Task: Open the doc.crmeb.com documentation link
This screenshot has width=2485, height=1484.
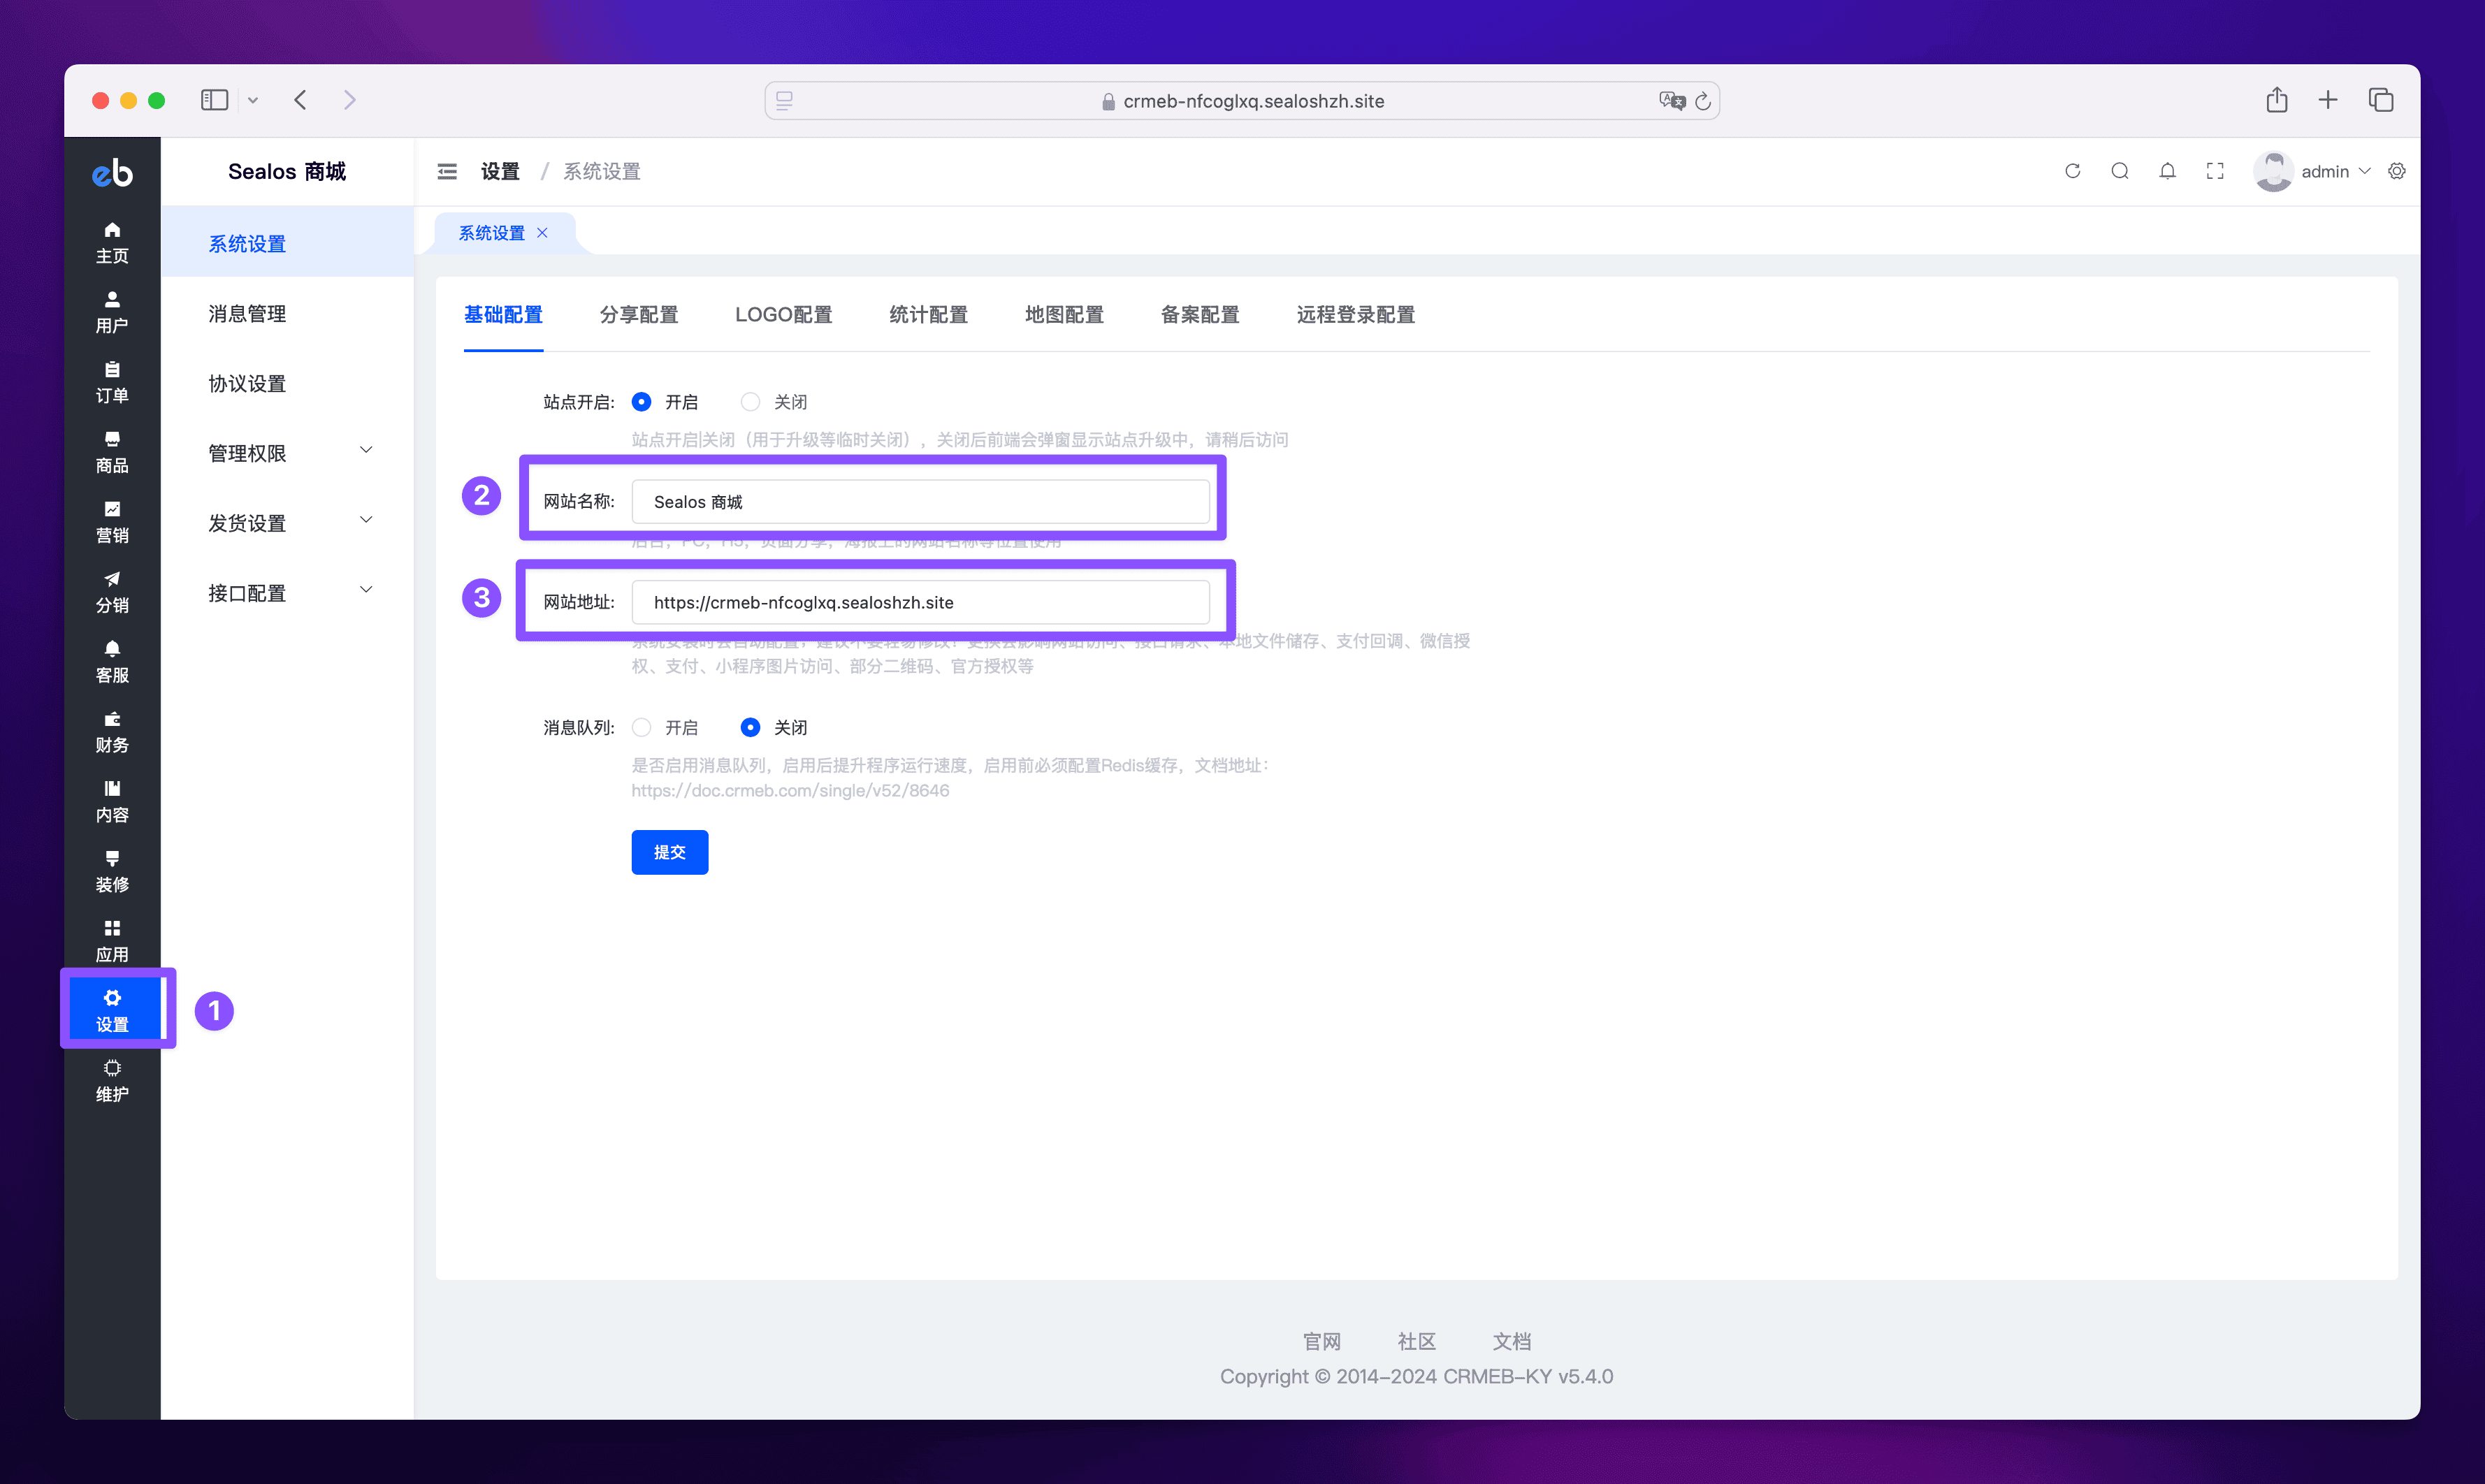Action: tap(790, 791)
